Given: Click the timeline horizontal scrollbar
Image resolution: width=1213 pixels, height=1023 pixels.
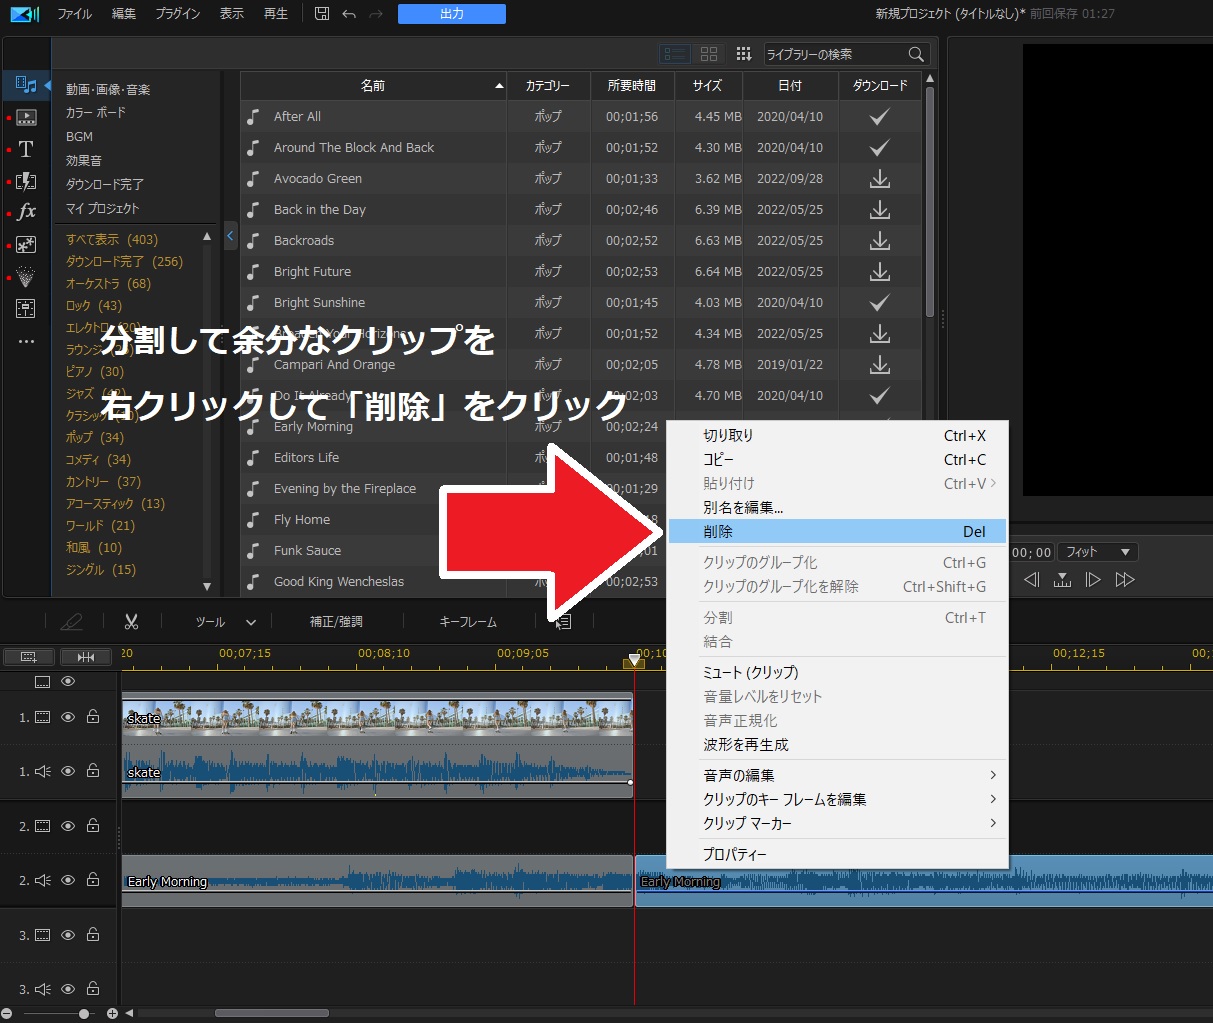Looking at the screenshot, I should click(272, 1013).
